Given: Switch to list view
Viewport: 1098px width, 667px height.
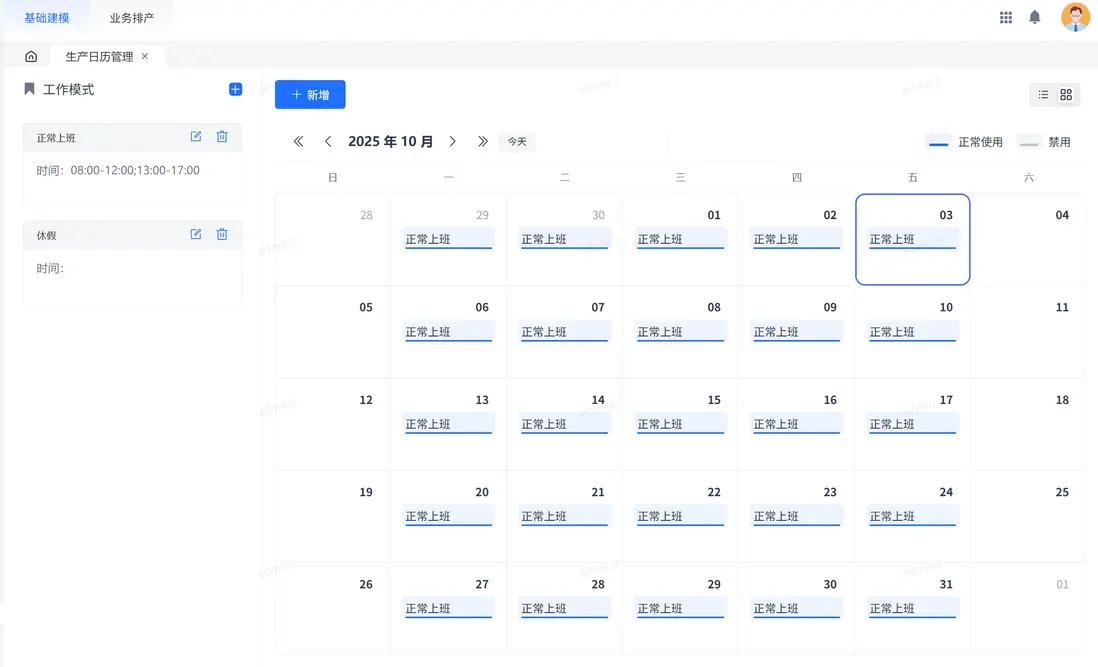Looking at the screenshot, I should [x=1043, y=95].
